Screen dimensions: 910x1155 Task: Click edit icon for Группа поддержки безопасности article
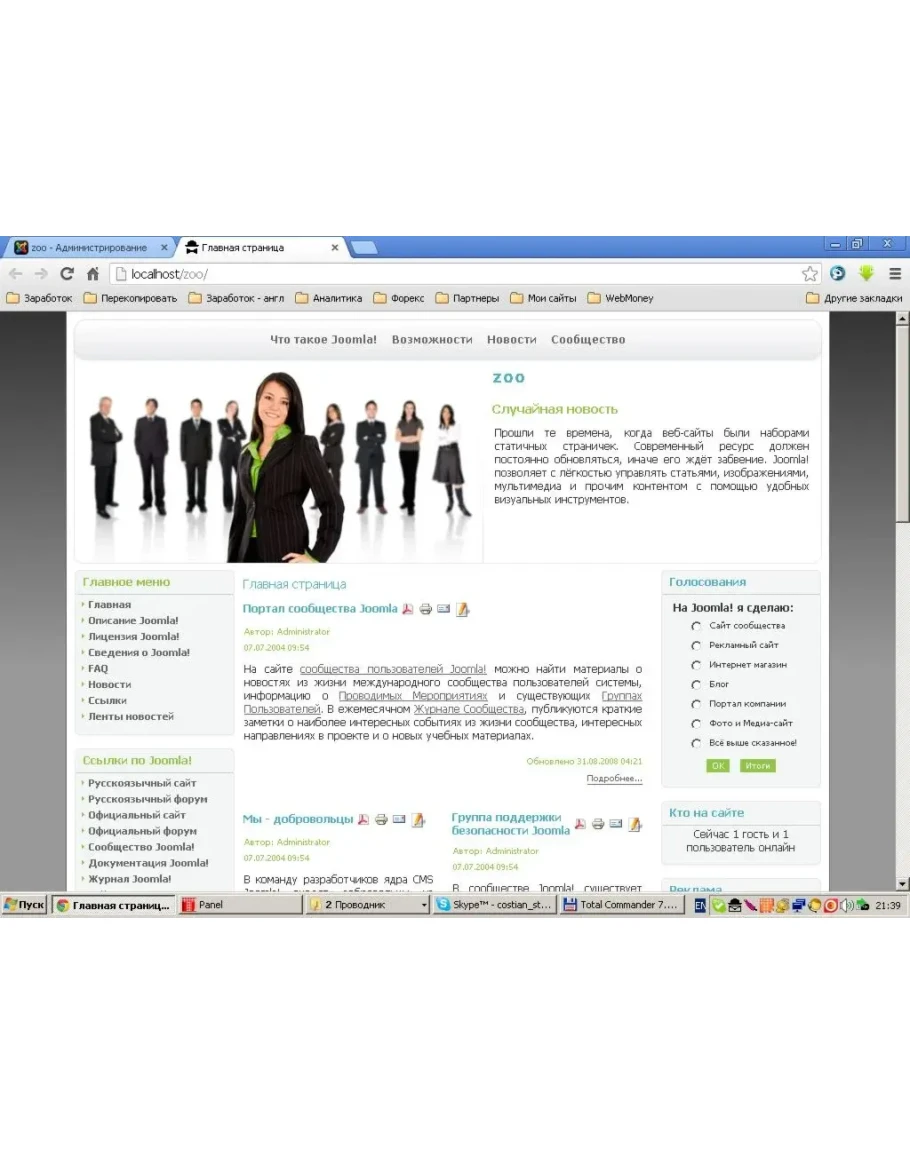click(634, 825)
